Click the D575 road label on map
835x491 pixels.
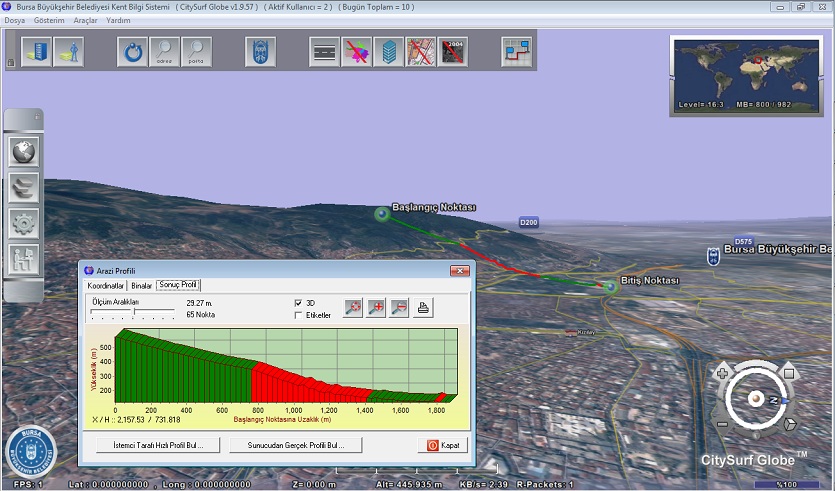tap(743, 241)
